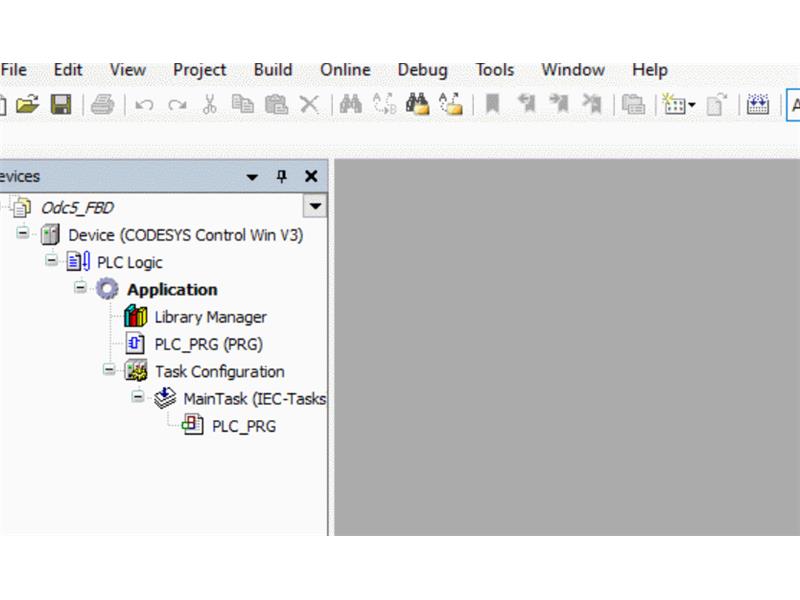Viewport: 800px width, 600px height.
Task: Open Library Manager
Action: (x=211, y=317)
